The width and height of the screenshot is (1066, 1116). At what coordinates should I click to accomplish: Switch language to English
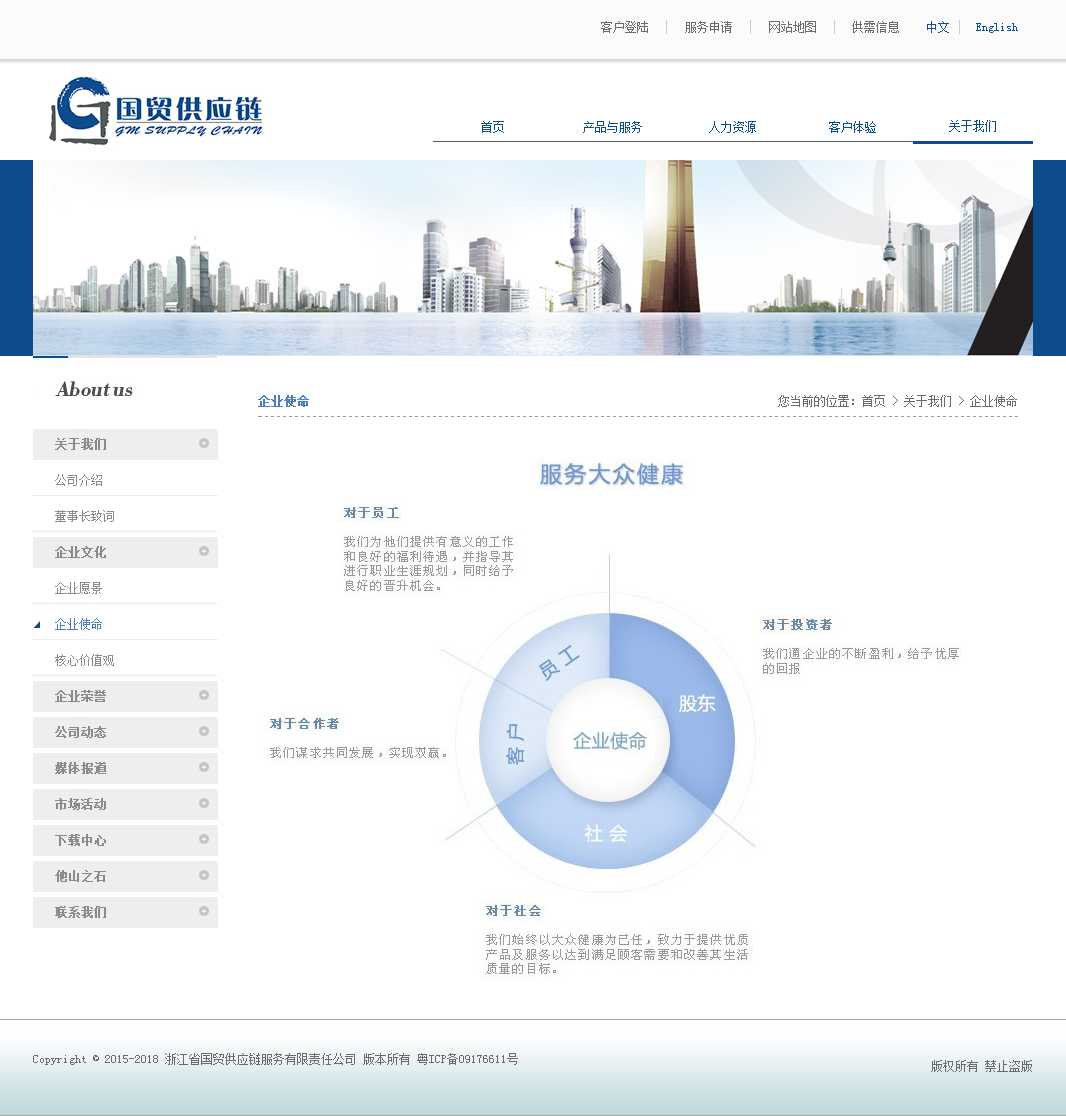(x=996, y=27)
